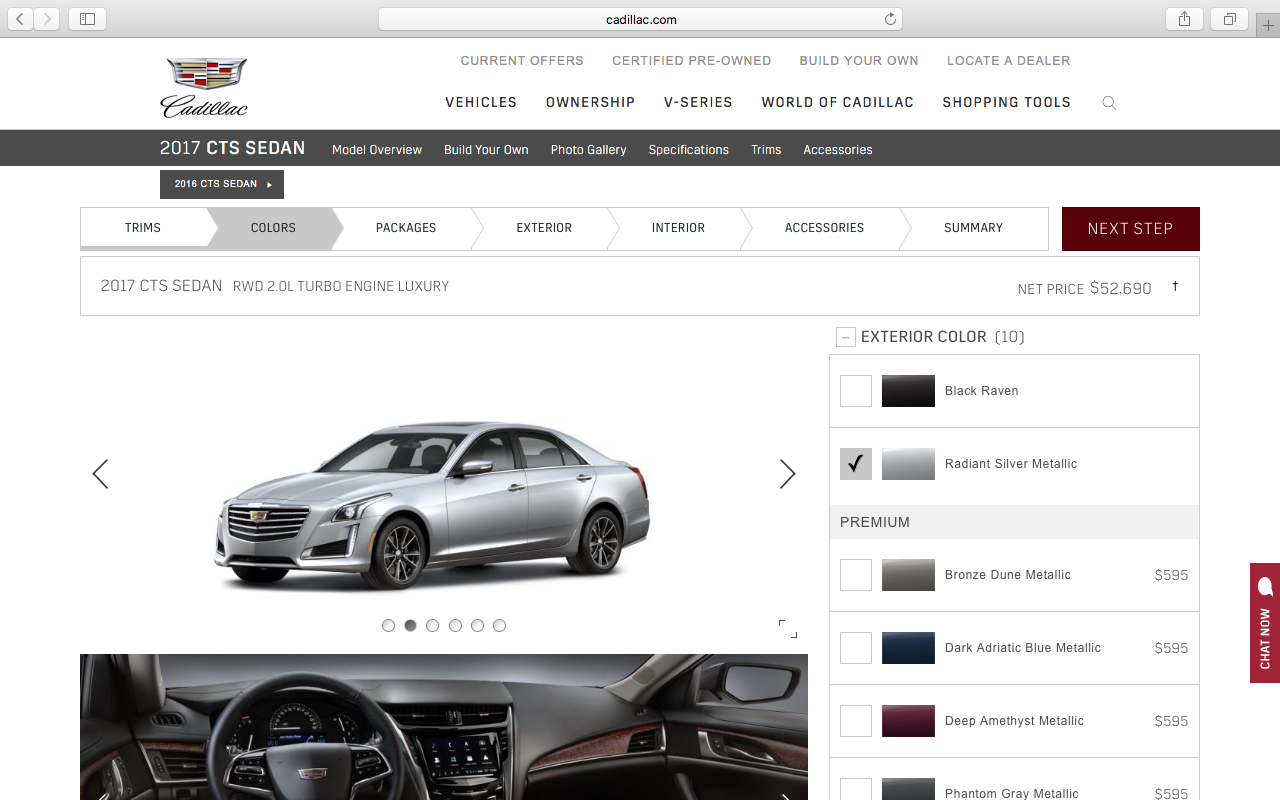This screenshot has height=800, width=1280.
Task: Go to the Packages step tab
Action: (406, 228)
